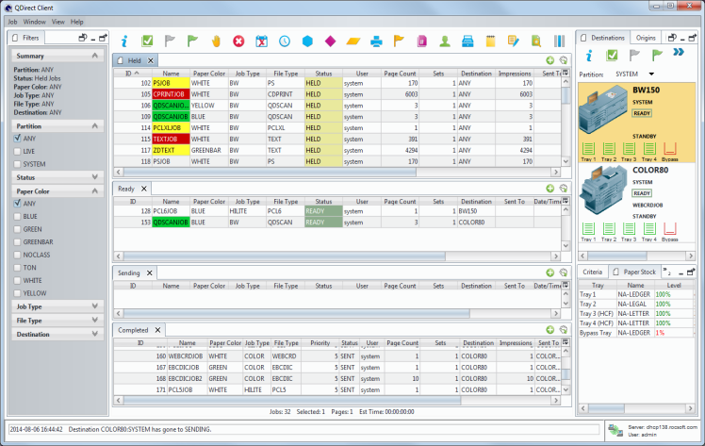Check the SYSTEM partition checkbox
This screenshot has width=705, height=446.
(x=18, y=164)
